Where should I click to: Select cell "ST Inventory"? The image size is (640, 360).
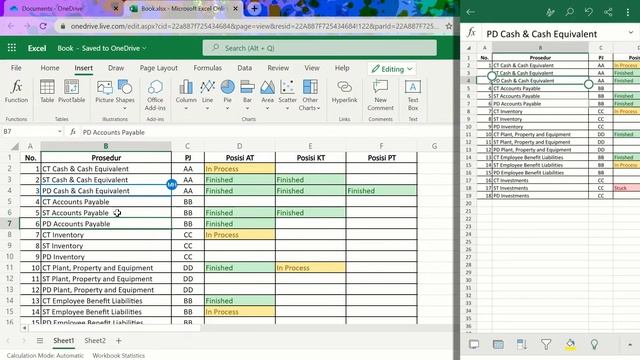point(106,246)
